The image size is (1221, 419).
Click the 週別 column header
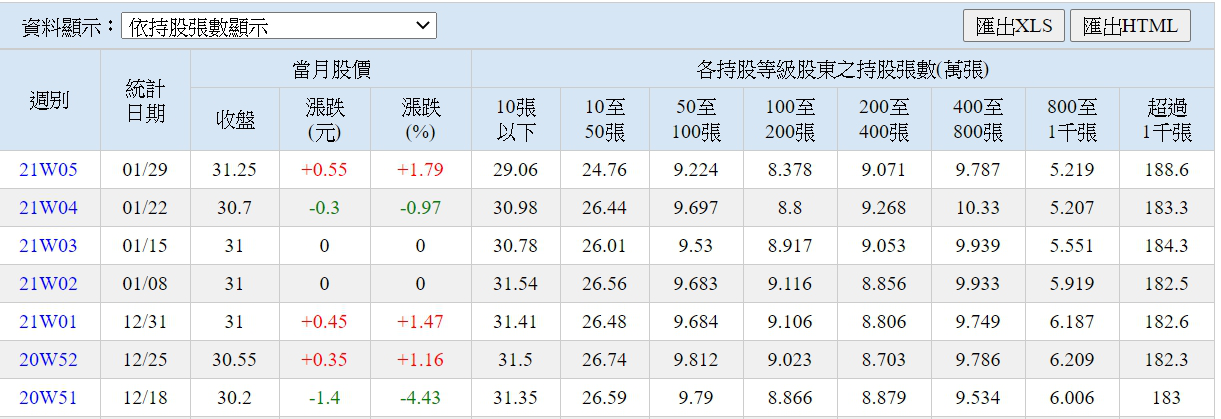pyautogui.click(x=50, y=100)
